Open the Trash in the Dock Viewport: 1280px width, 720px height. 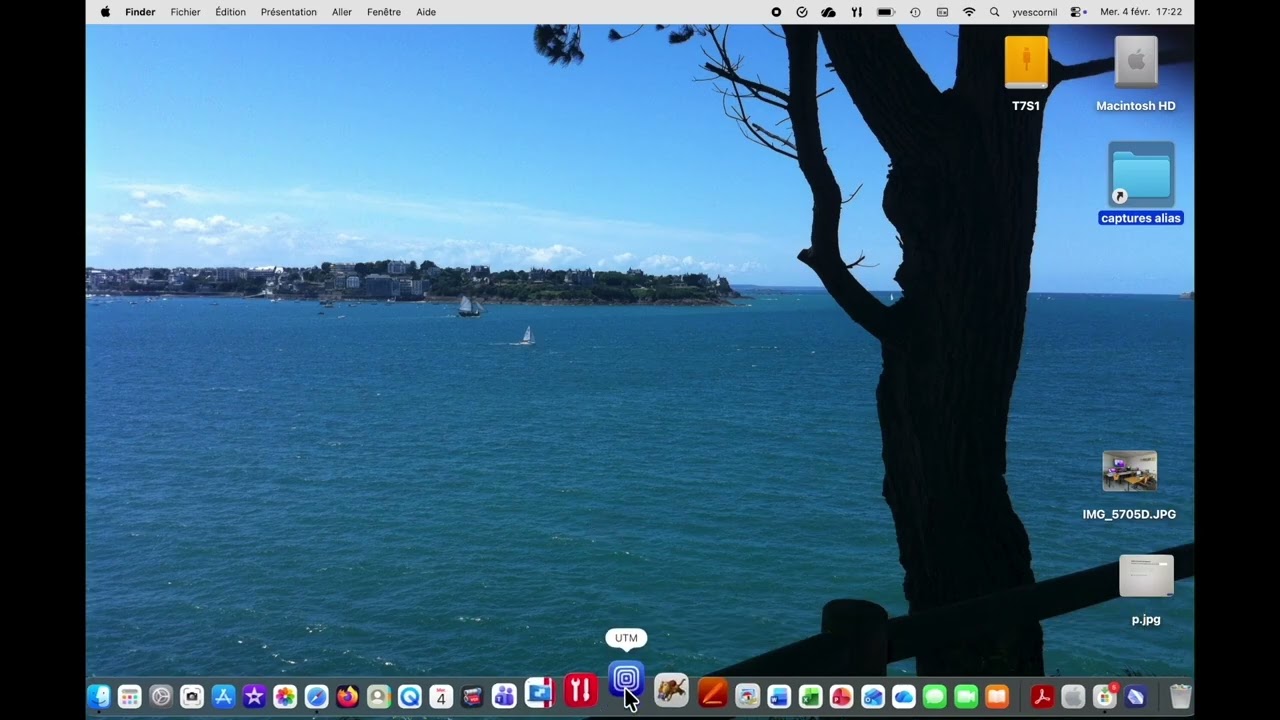1180,697
